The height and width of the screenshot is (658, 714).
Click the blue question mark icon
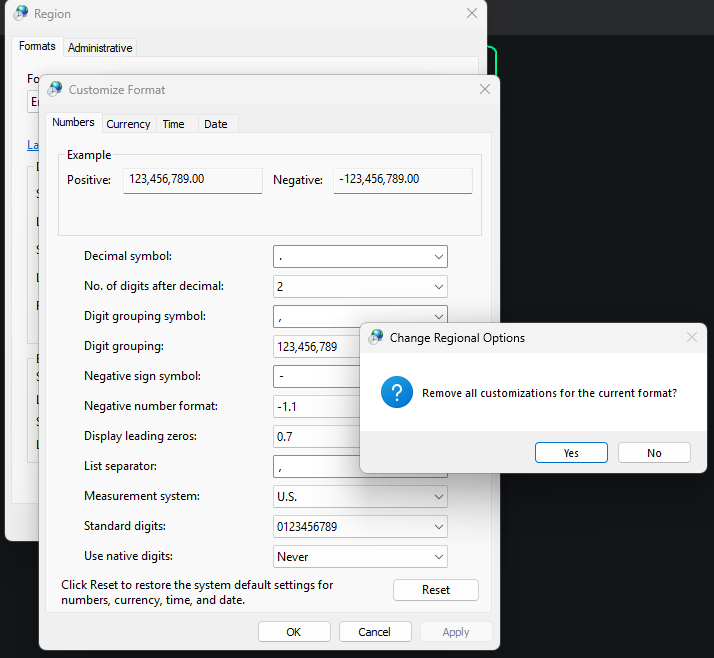[397, 393]
